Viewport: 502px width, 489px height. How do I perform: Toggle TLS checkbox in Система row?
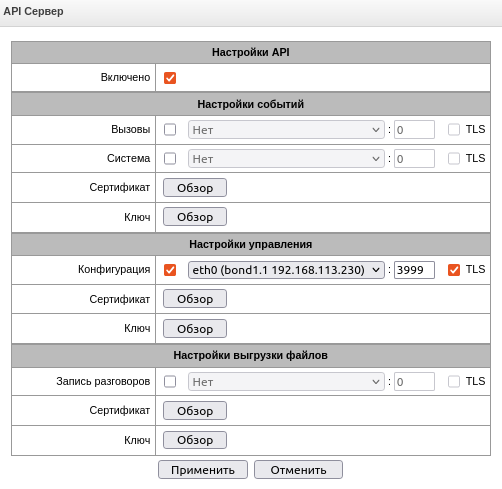click(454, 159)
